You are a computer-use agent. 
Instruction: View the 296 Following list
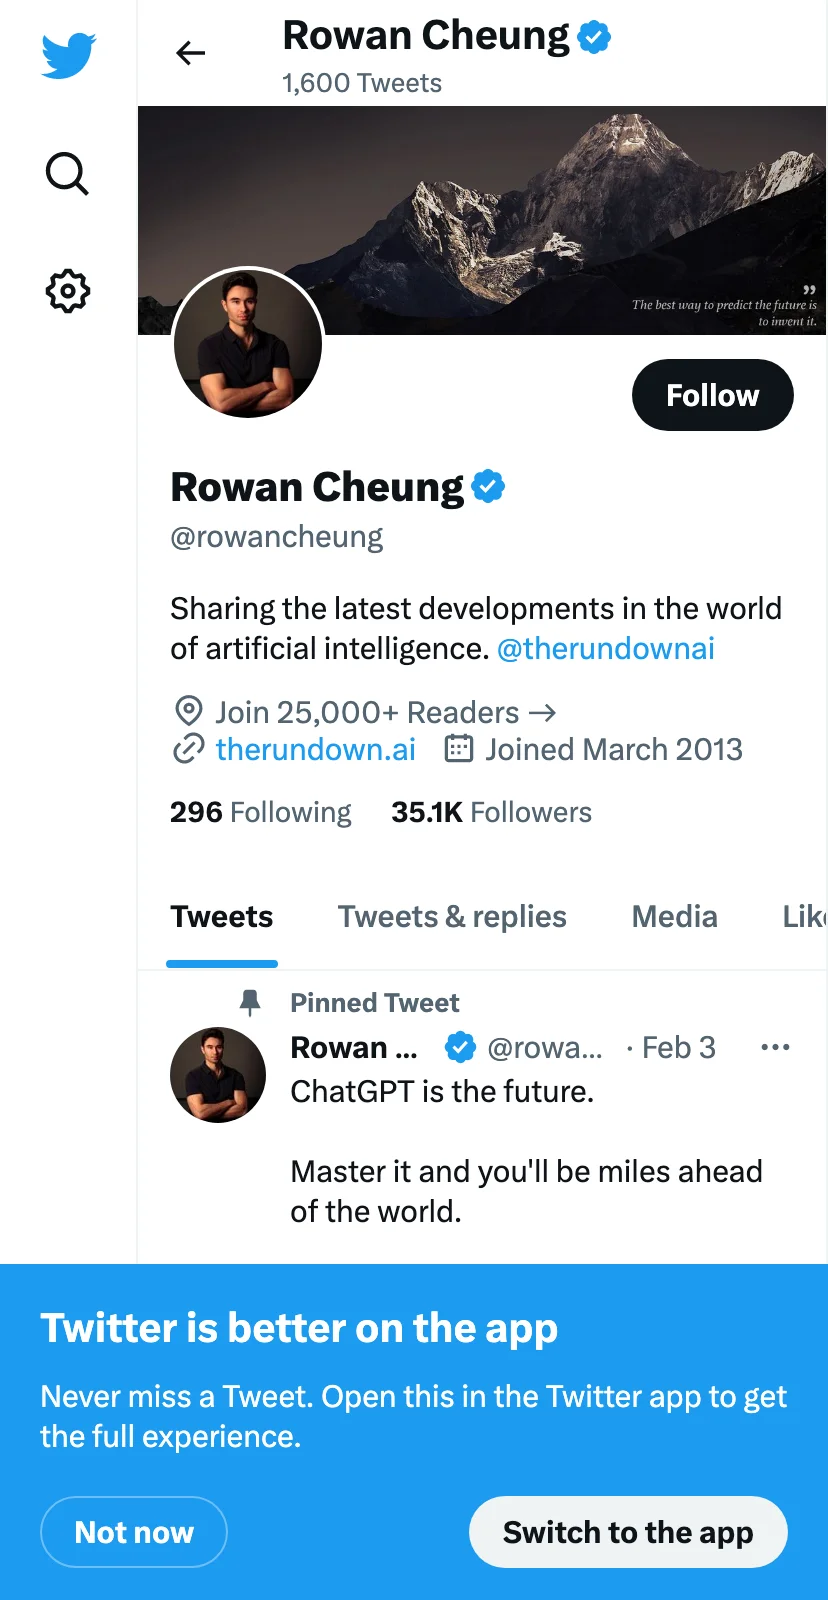(x=260, y=812)
